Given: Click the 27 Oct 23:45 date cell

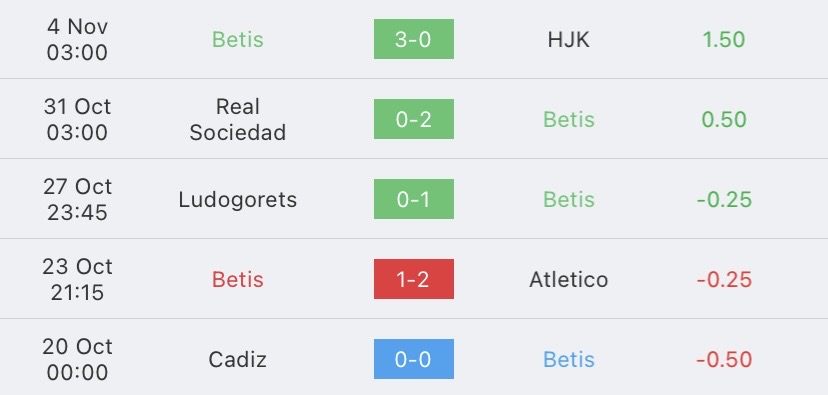Looking at the screenshot, I should click(77, 200).
